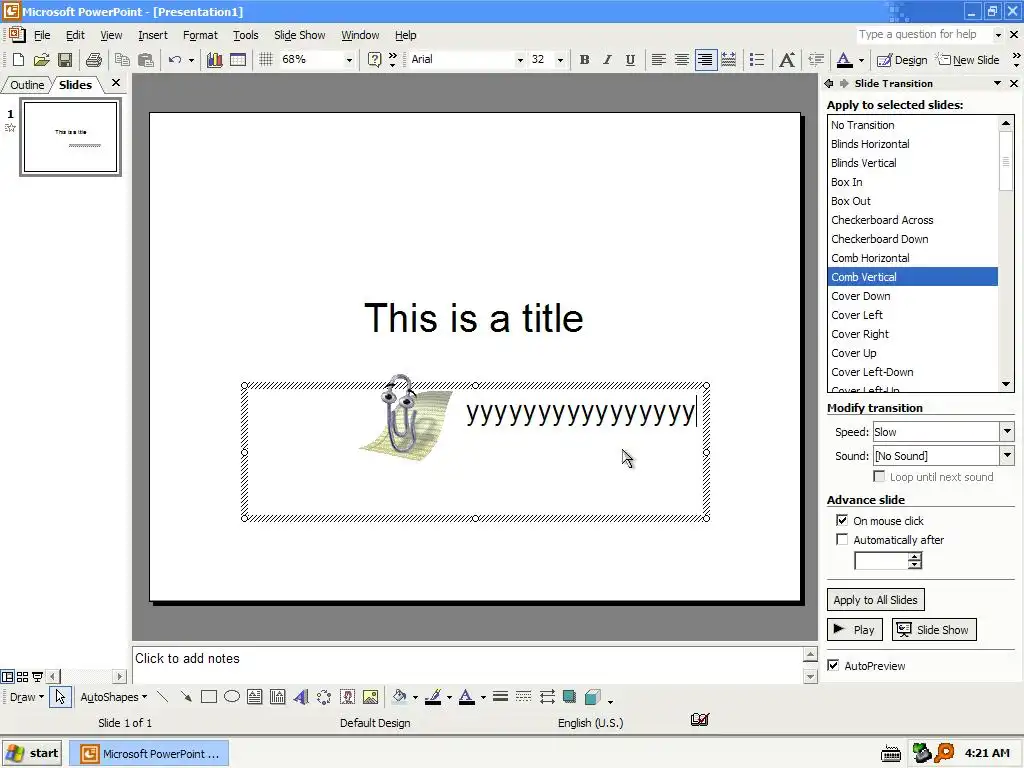Click the Insert Clip Art icon
The height and width of the screenshot is (768, 1024).
tap(347, 697)
